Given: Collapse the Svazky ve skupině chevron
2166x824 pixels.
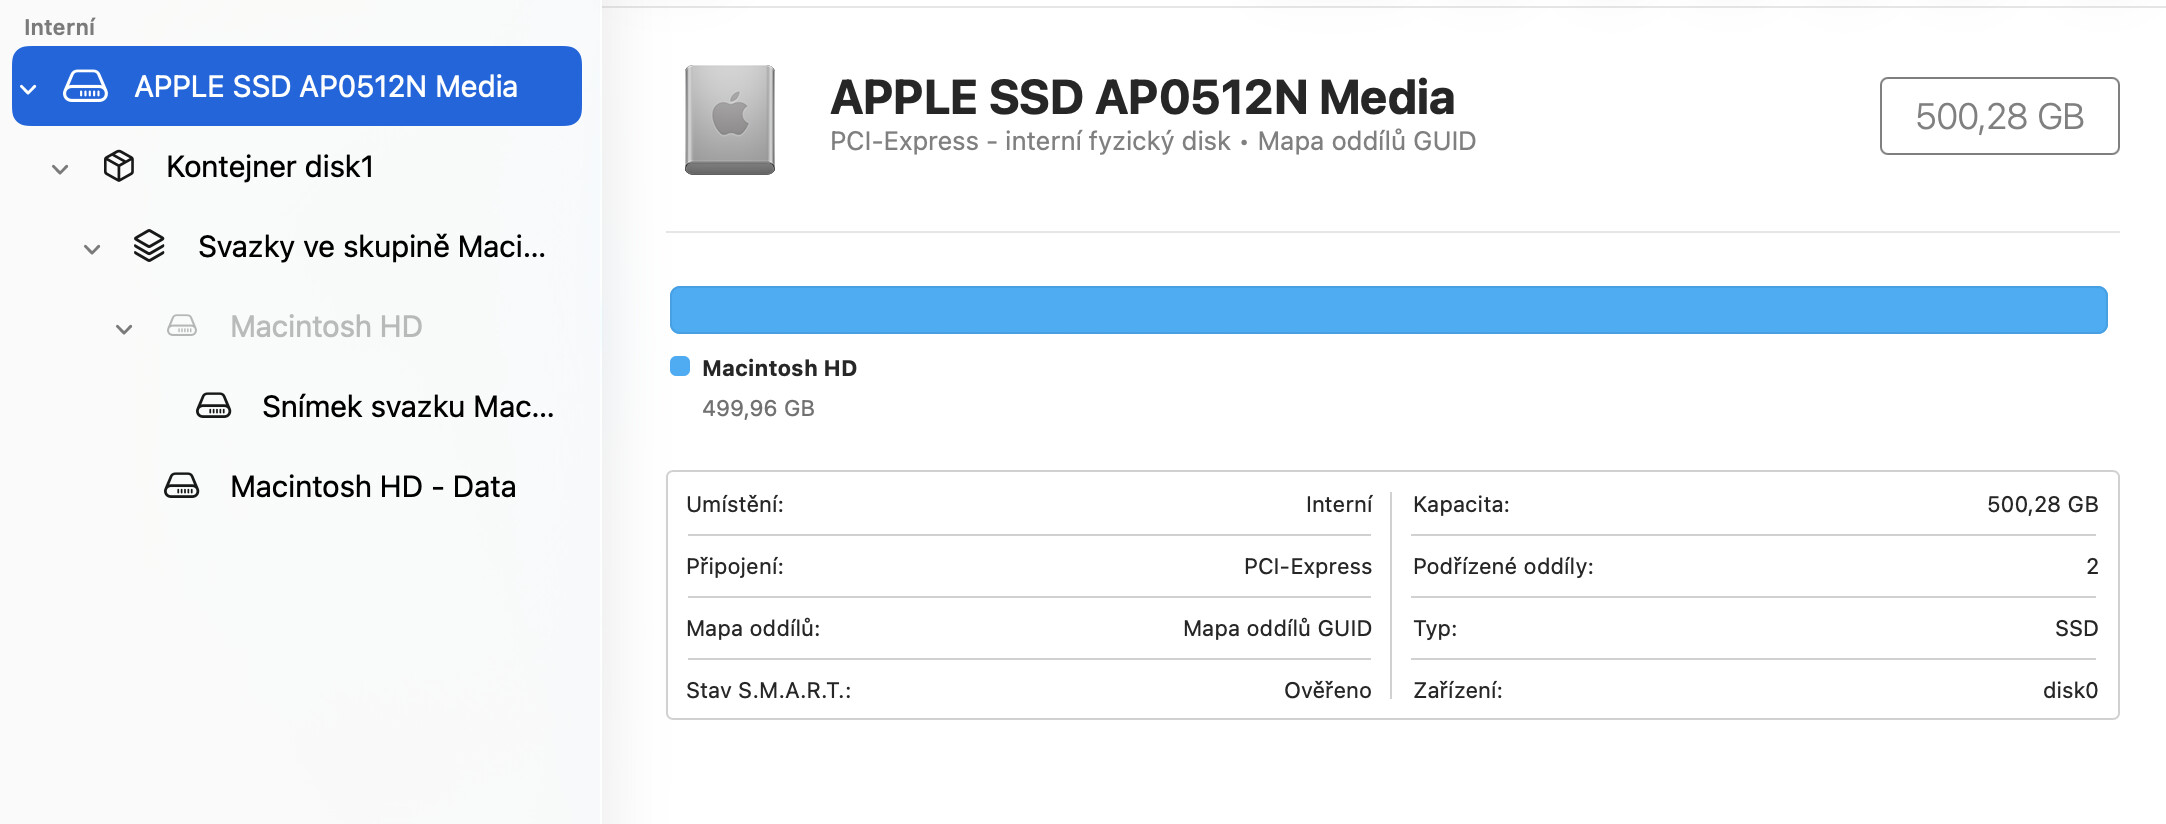Looking at the screenshot, I should point(93,249).
